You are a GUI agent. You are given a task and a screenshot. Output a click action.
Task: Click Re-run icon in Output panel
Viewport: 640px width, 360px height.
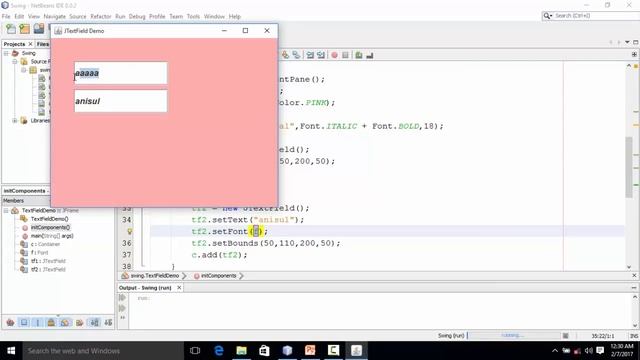pos(122,298)
